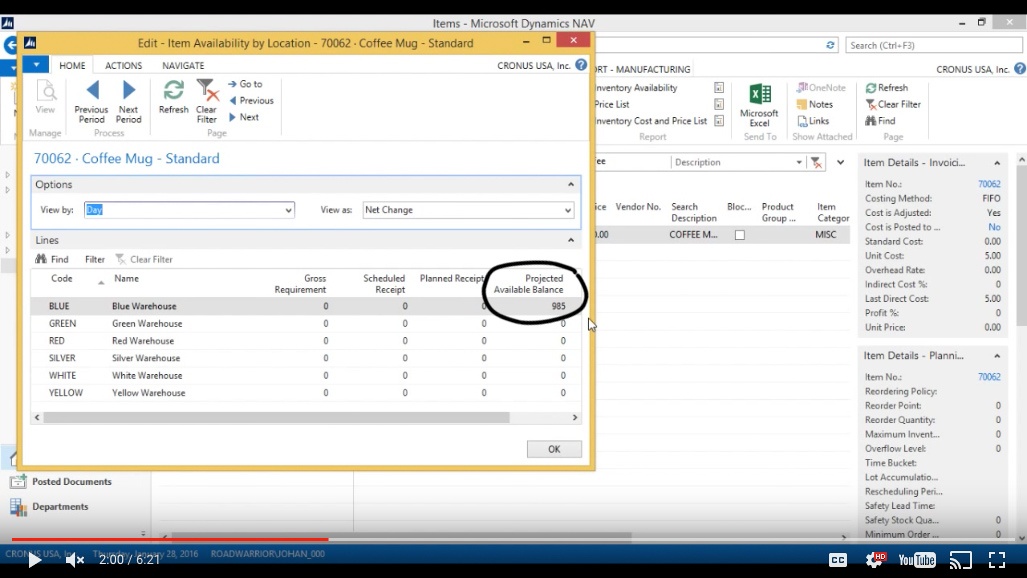The height and width of the screenshot is (578, 1027).
Task: Select the Red Warehouse name cell
Action: coord(143,341)
